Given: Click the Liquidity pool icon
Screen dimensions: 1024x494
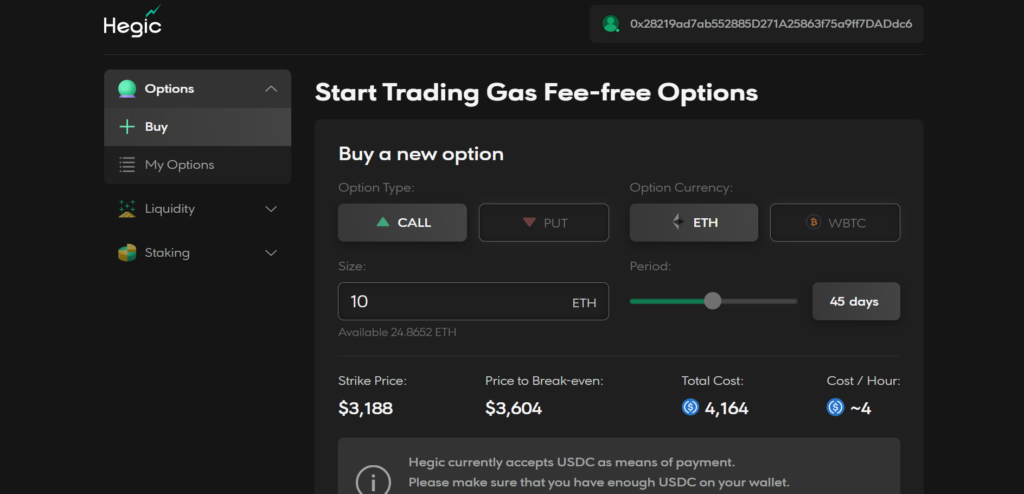Looking at the screenshot, I should click(127, 209).
